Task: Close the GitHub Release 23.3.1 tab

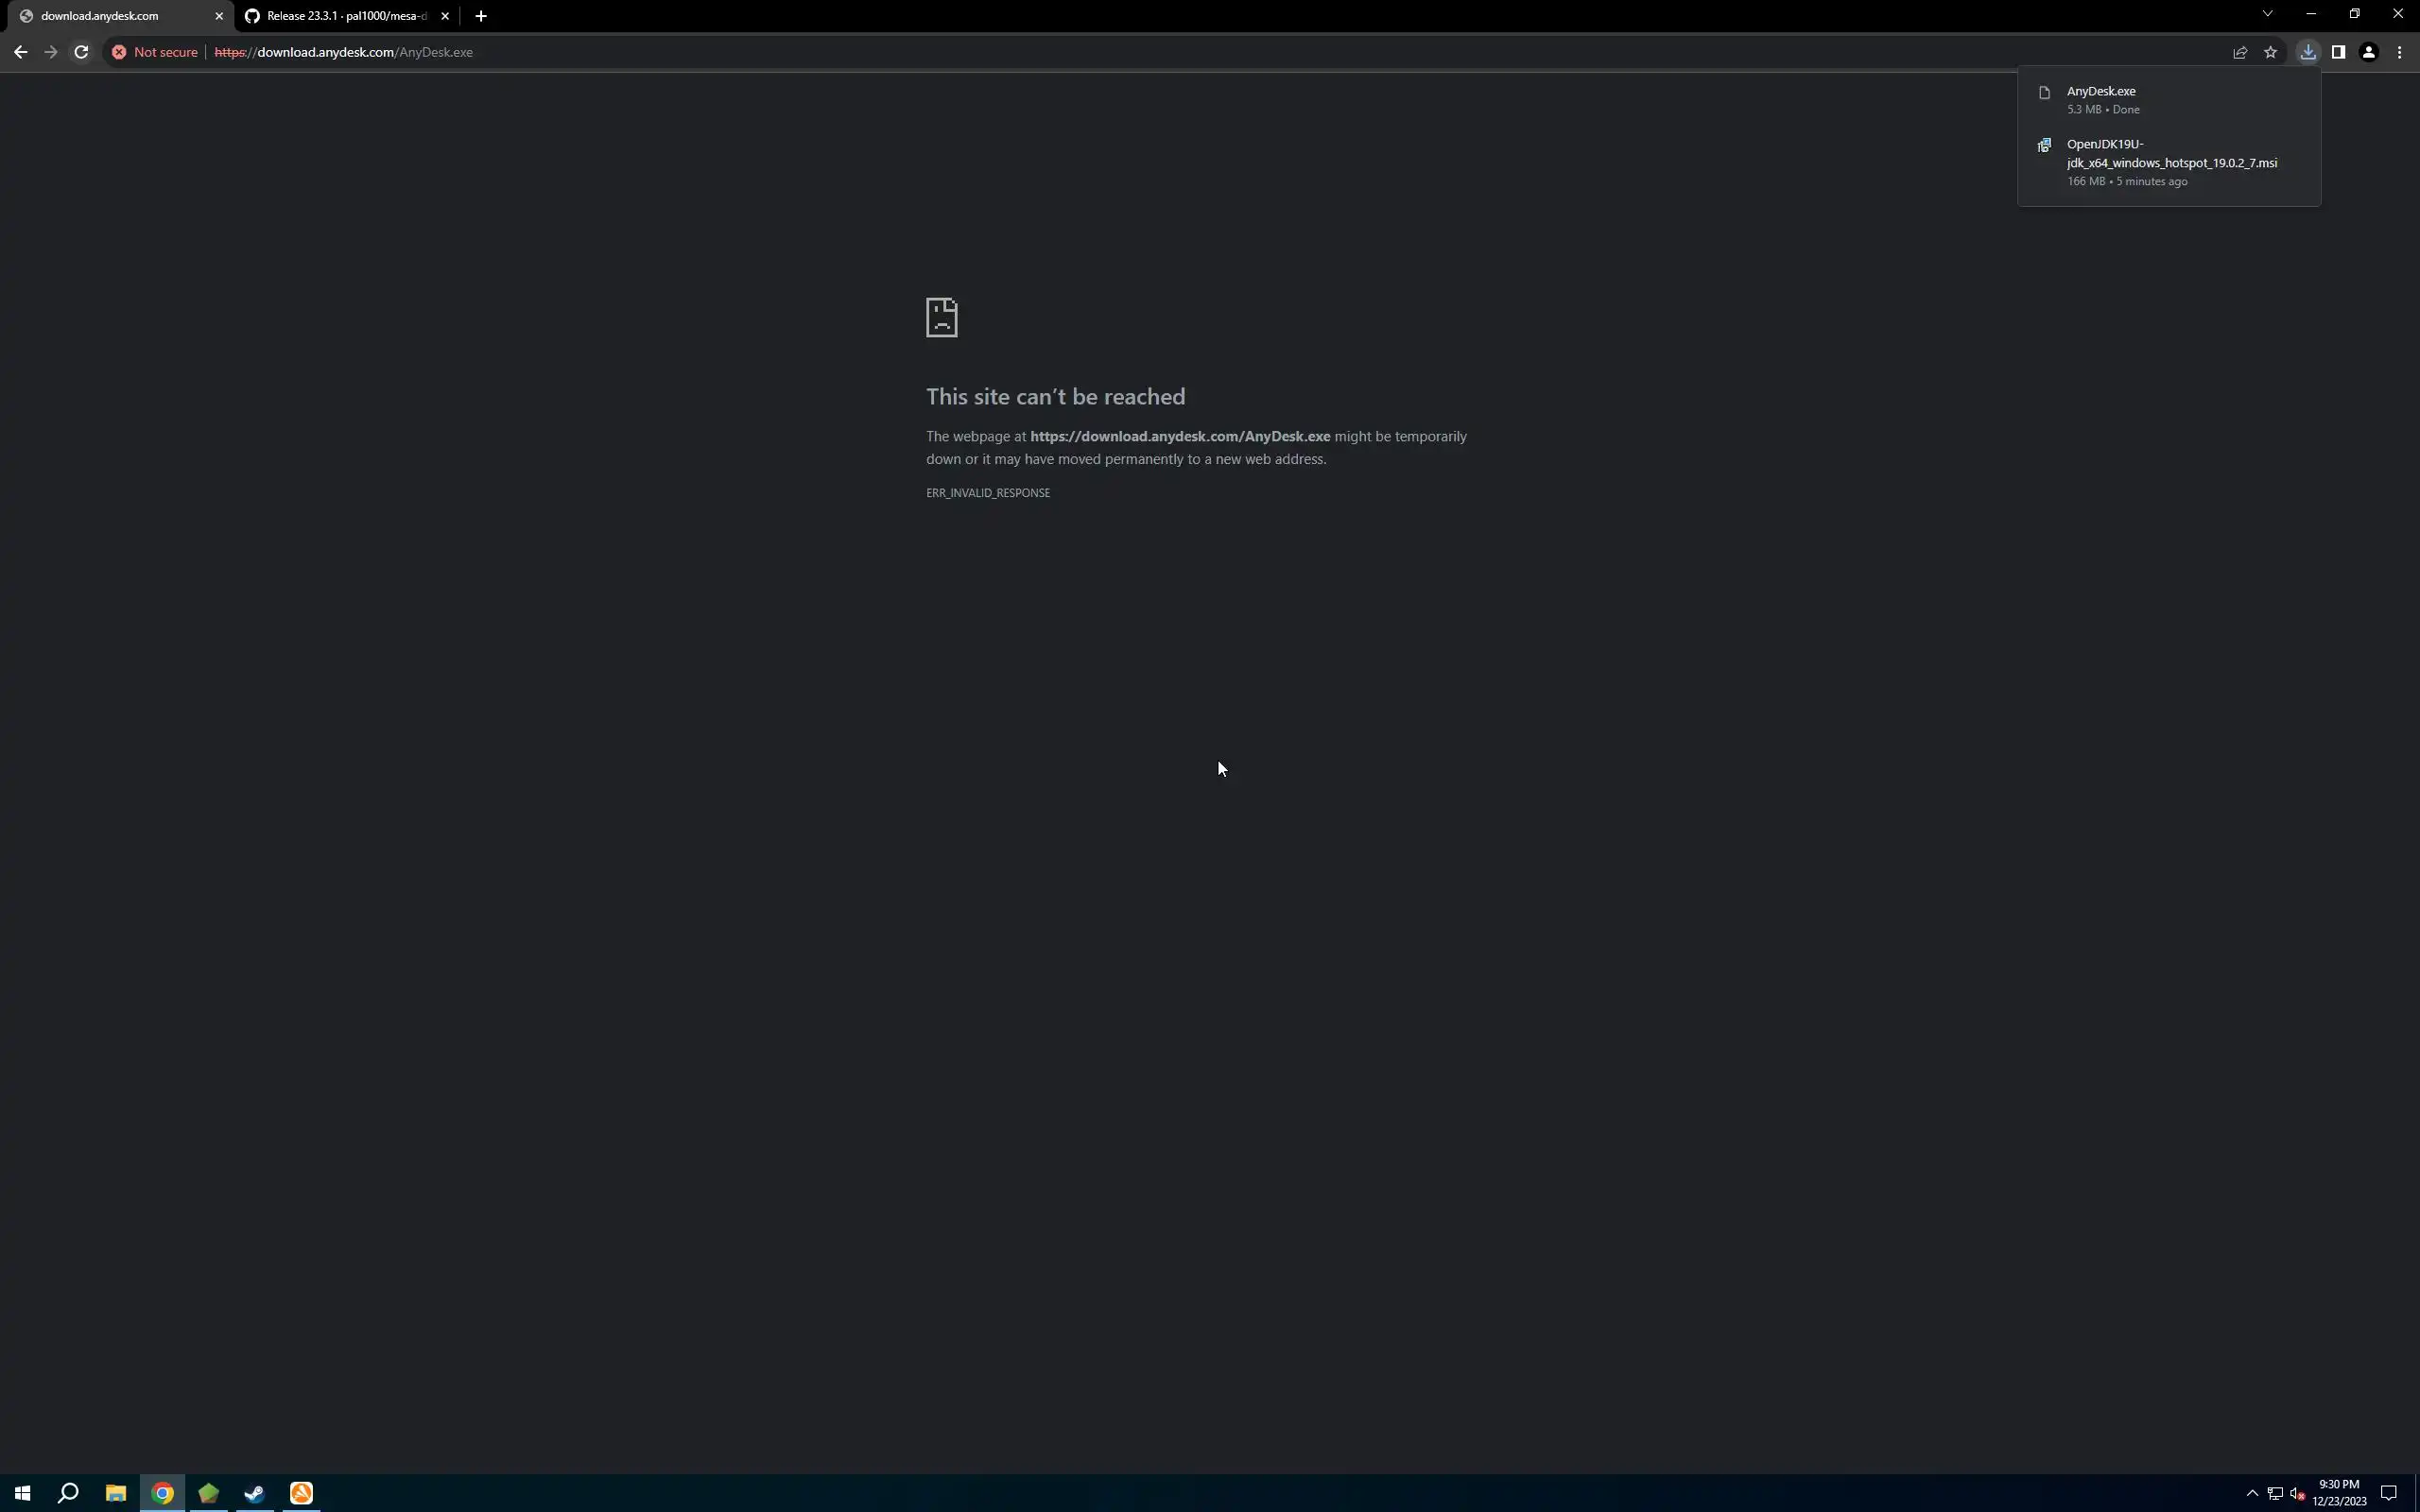Action: coord(445,16)
